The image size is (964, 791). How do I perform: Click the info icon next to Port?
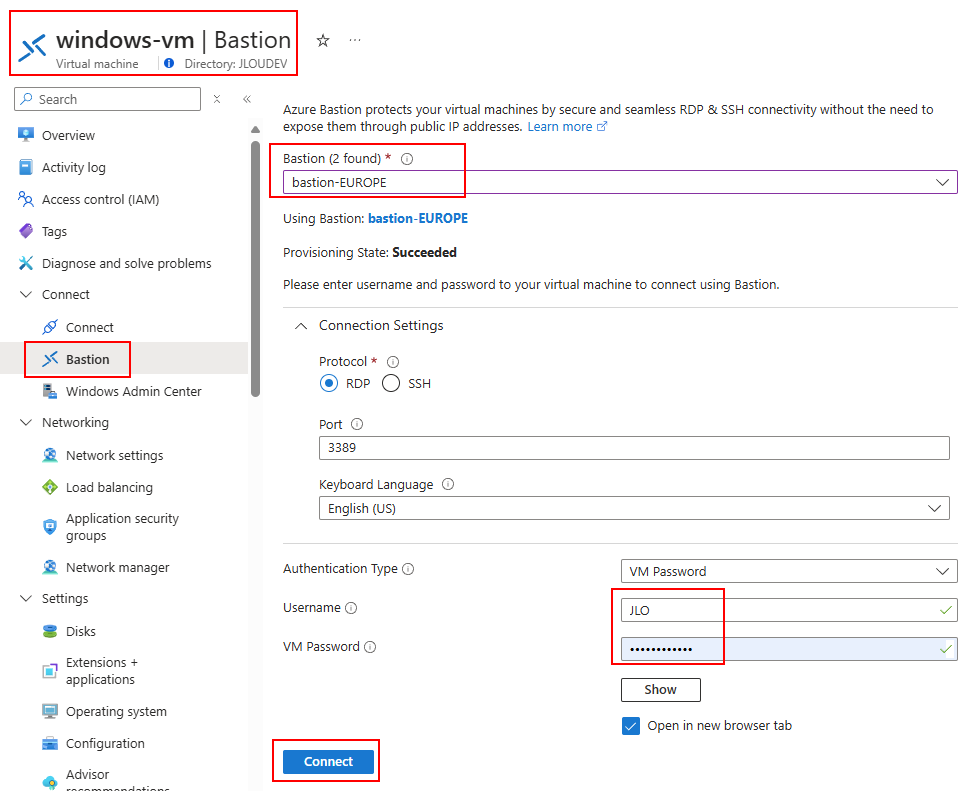tap(357, 424)
